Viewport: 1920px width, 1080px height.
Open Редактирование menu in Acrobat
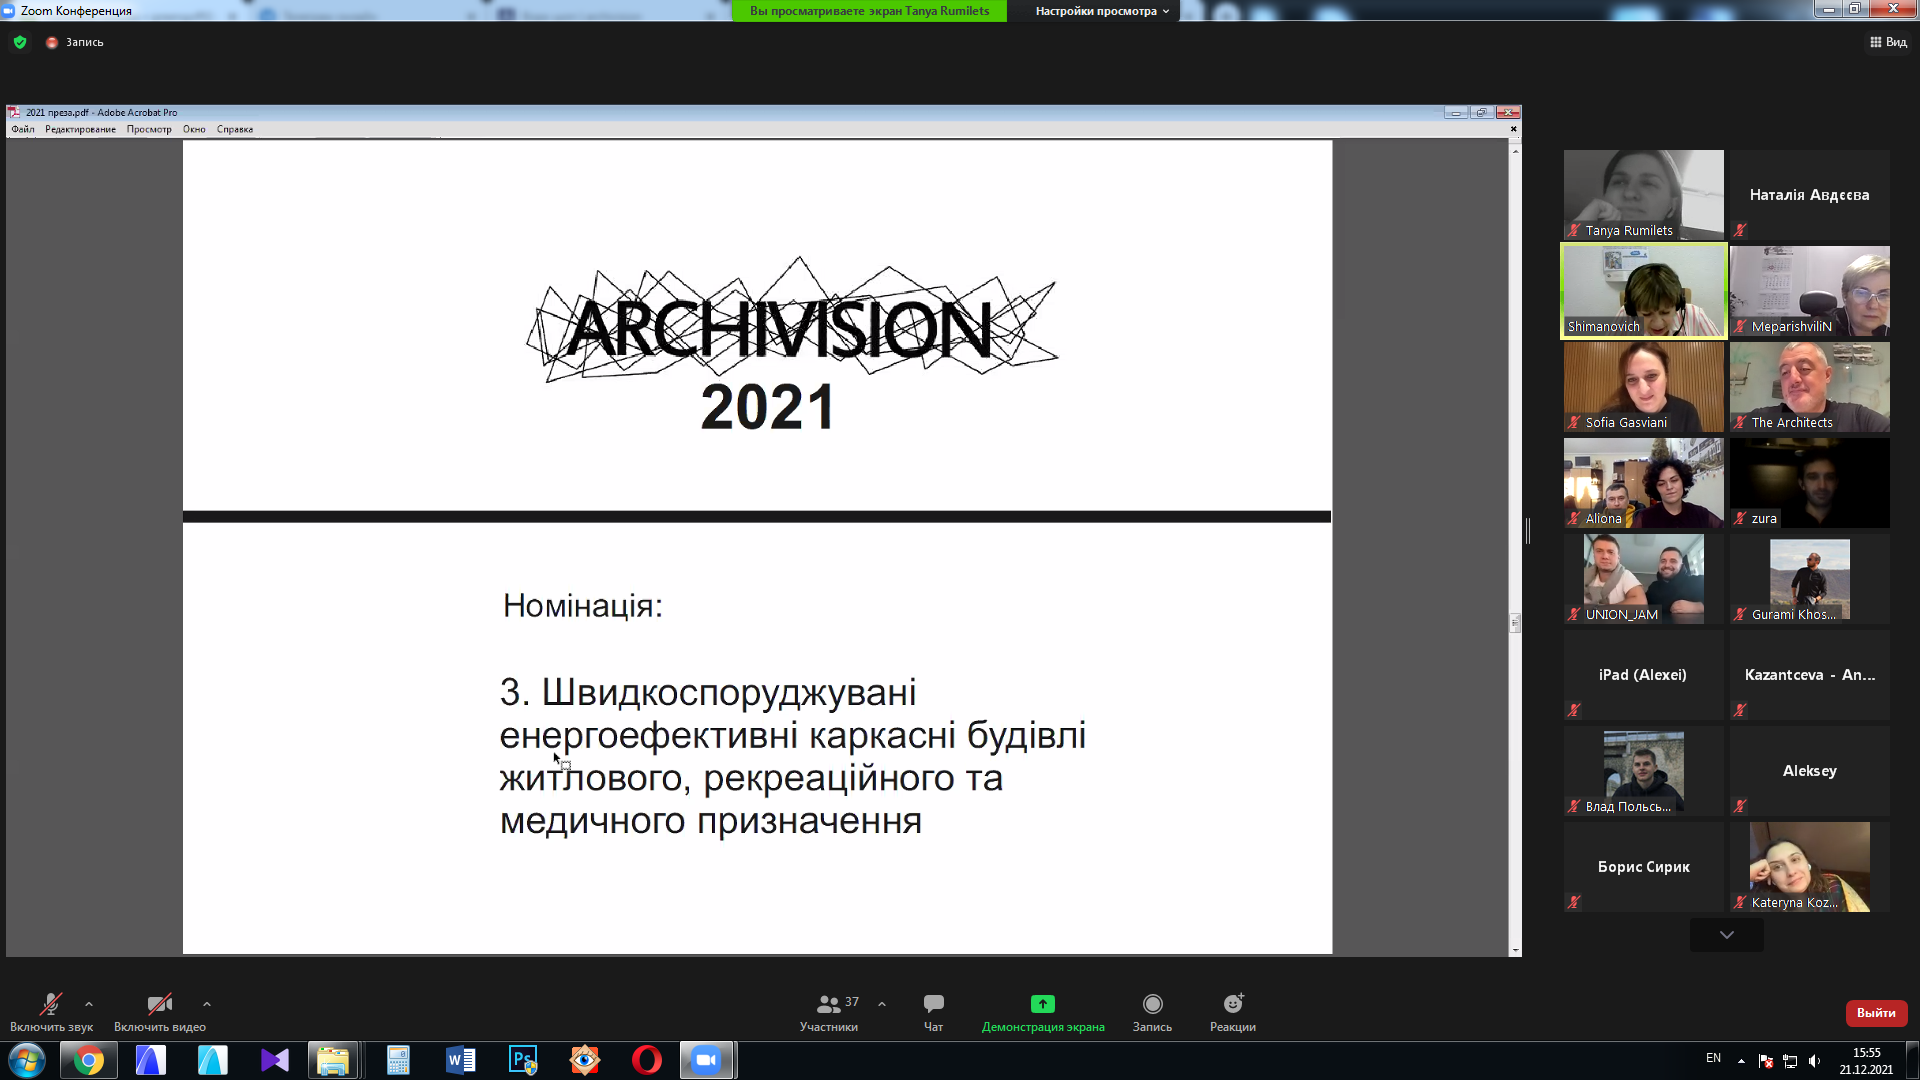tap(80, 129)
